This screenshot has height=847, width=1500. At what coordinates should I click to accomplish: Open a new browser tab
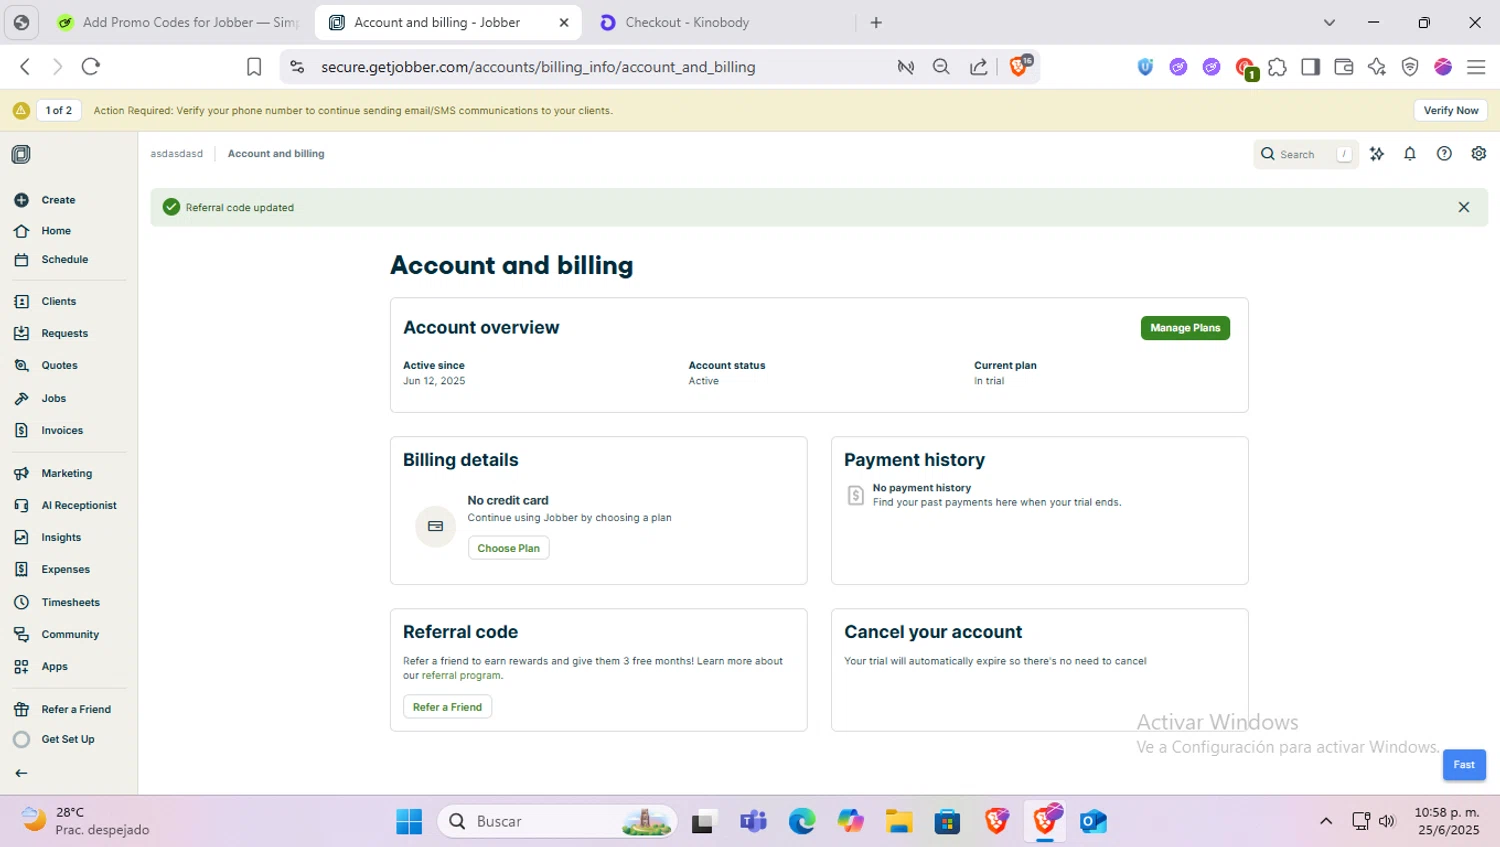(876, 22)
